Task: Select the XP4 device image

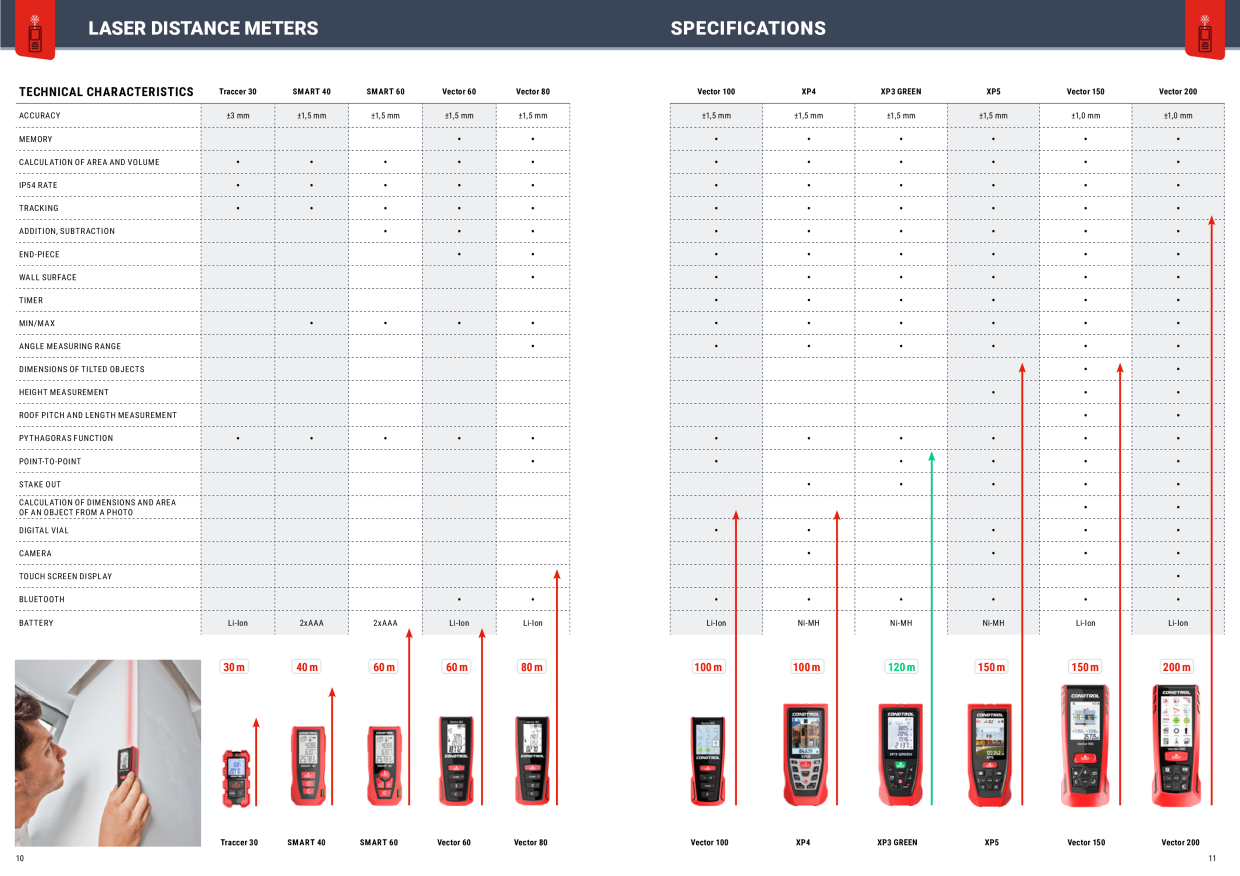Action: (806, 755)
